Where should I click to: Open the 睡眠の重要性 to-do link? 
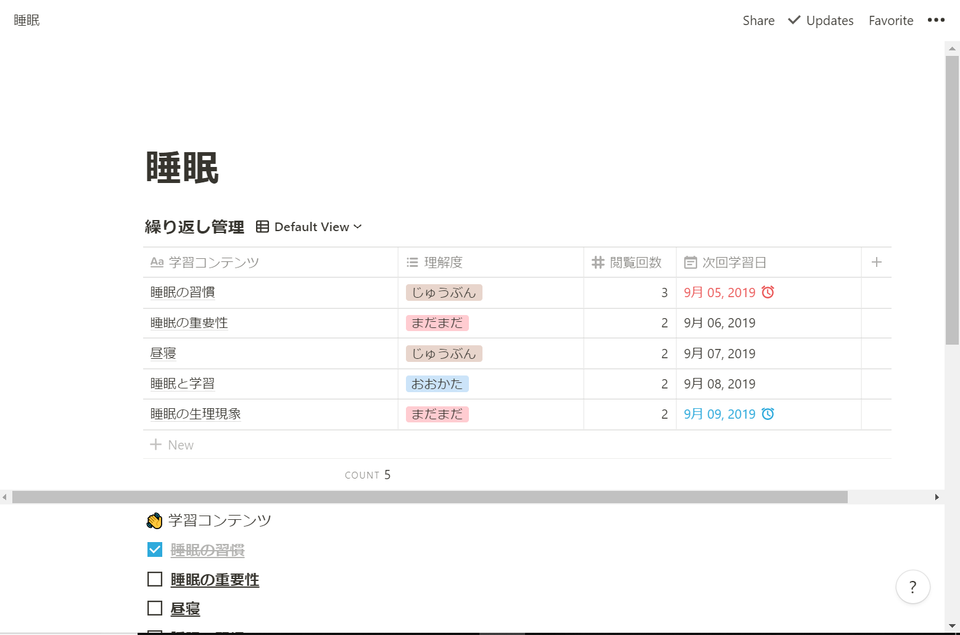(215, 579)
